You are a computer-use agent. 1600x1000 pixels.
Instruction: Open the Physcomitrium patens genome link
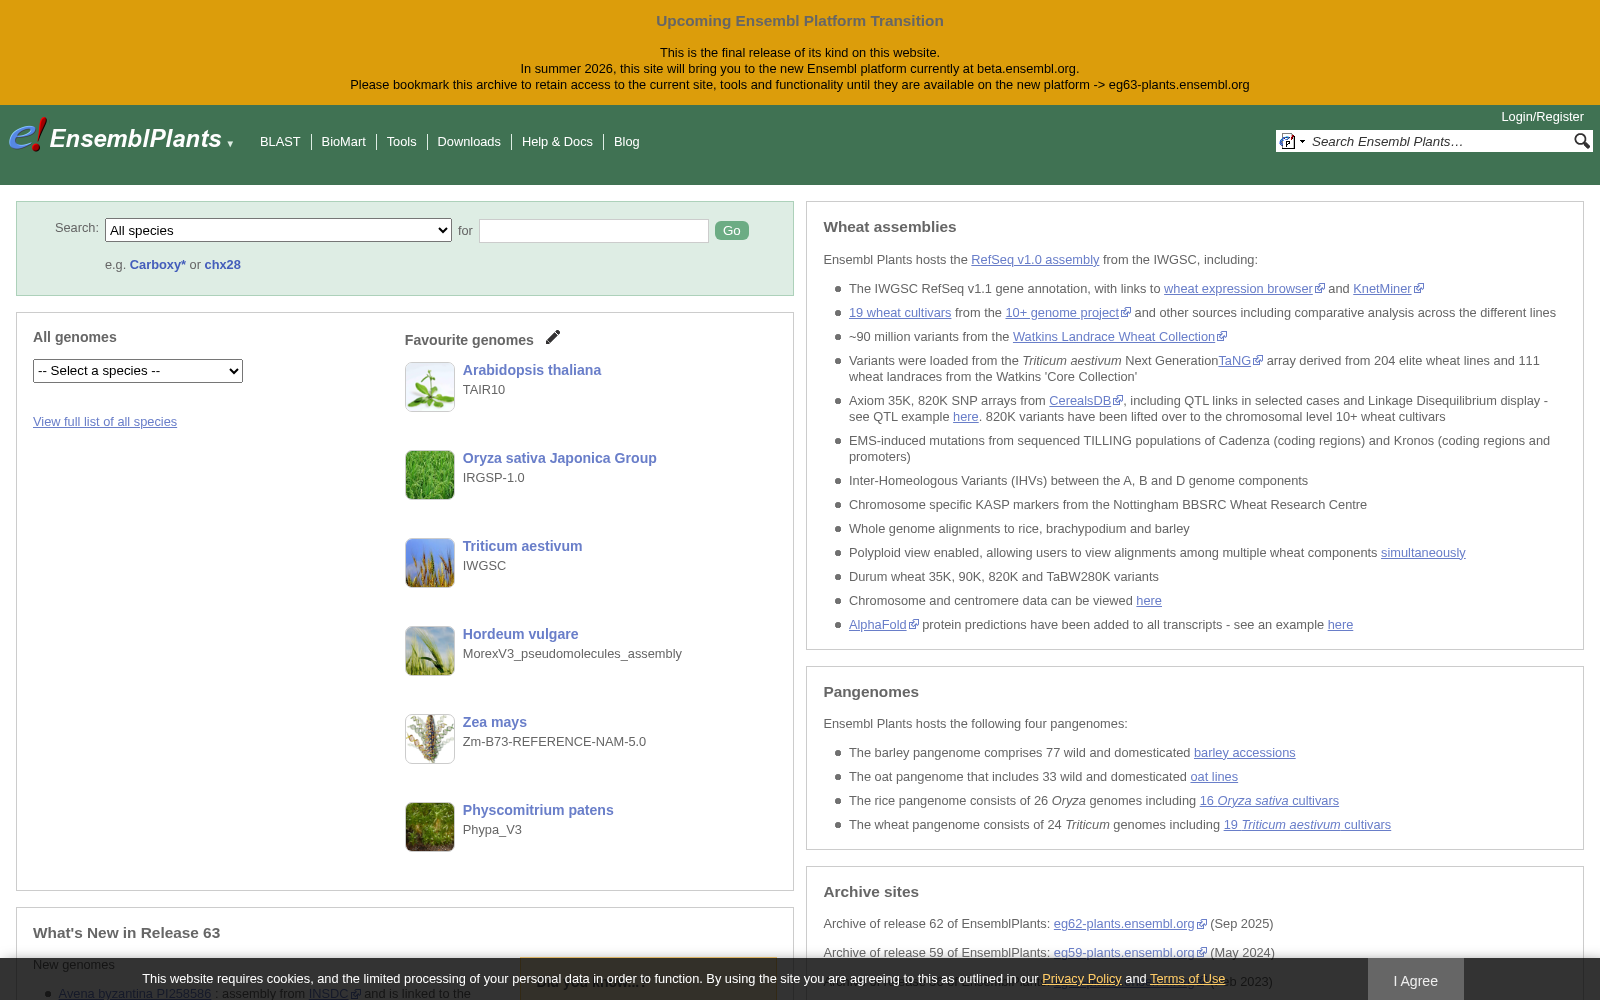point(538,810)
